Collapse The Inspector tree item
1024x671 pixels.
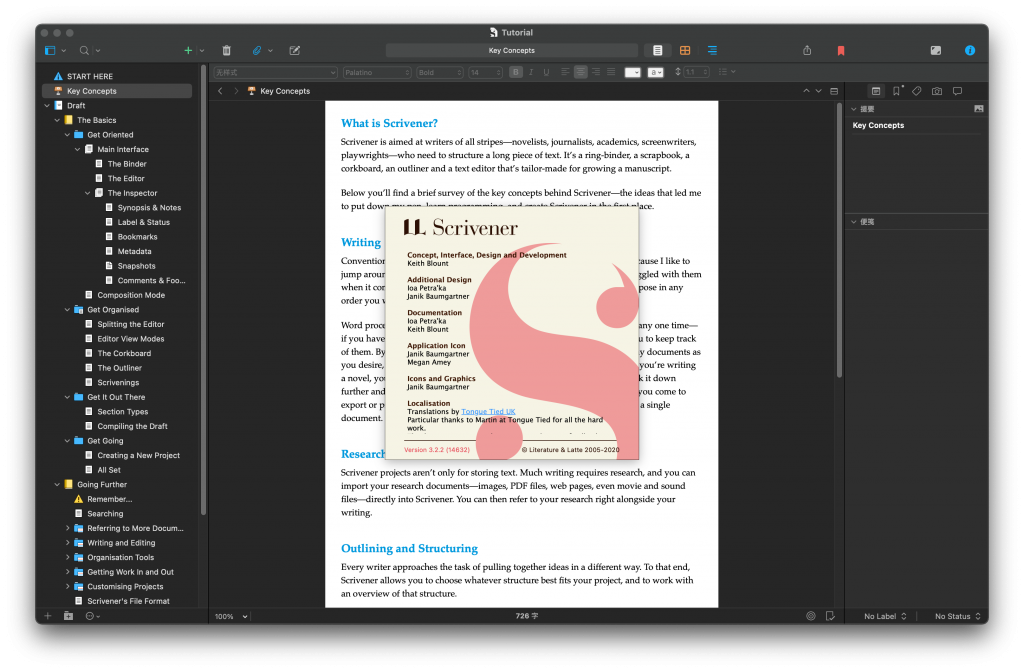[88, 193]
